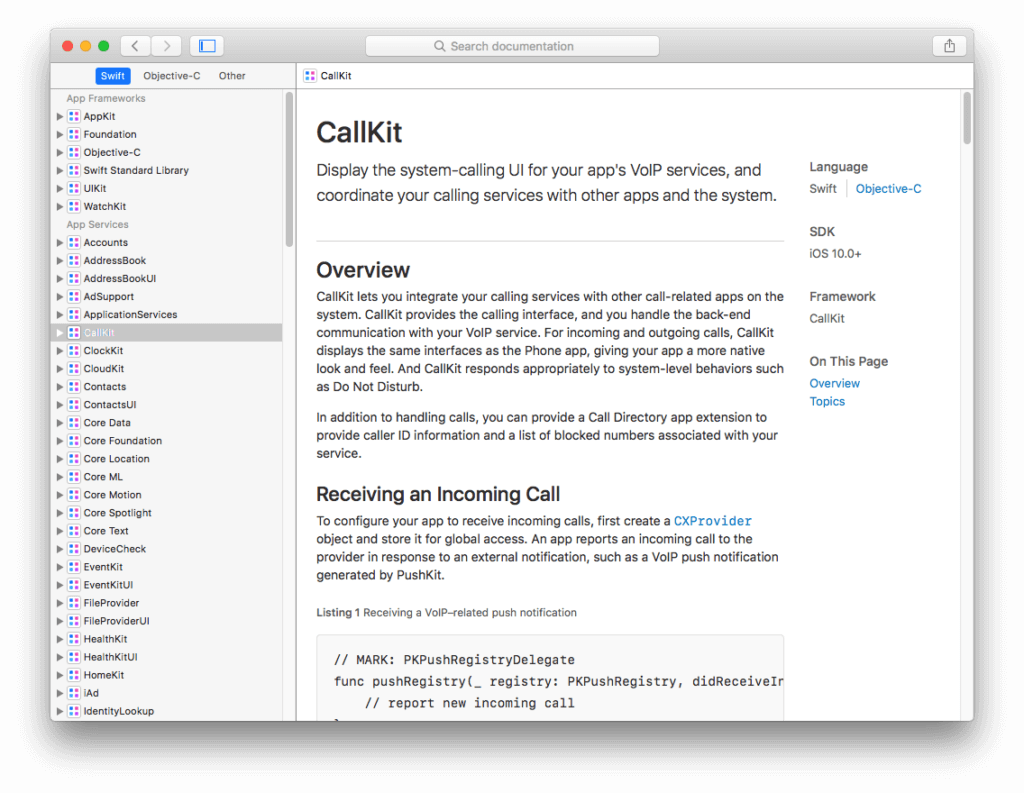Open the WatchKit framework icon

tap(74, 206)
